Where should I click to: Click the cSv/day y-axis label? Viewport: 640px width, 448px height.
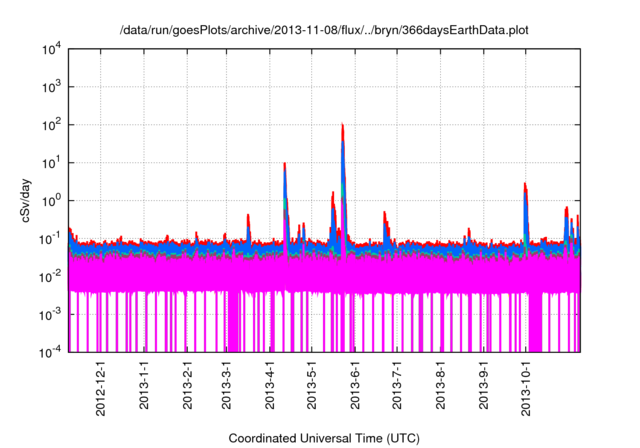coord(26,200)
